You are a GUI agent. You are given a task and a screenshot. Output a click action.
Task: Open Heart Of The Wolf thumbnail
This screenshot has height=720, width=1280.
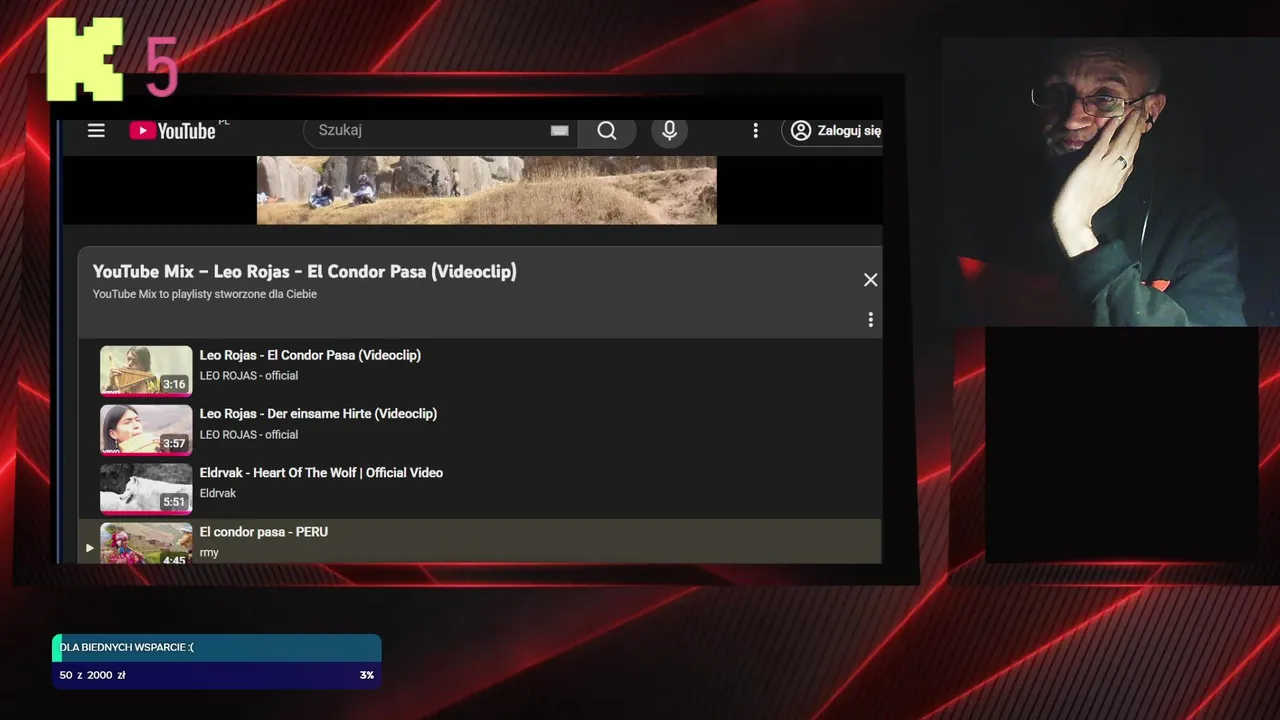coord(146,489)
